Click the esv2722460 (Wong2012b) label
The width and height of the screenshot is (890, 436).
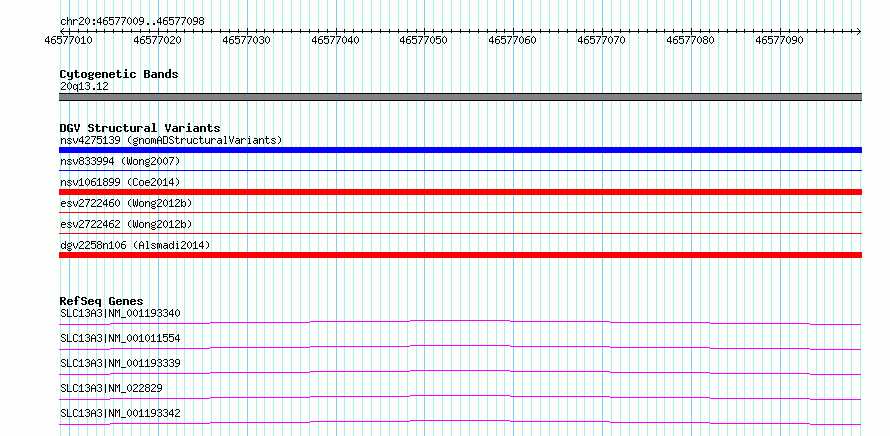(x=126, y=203)
